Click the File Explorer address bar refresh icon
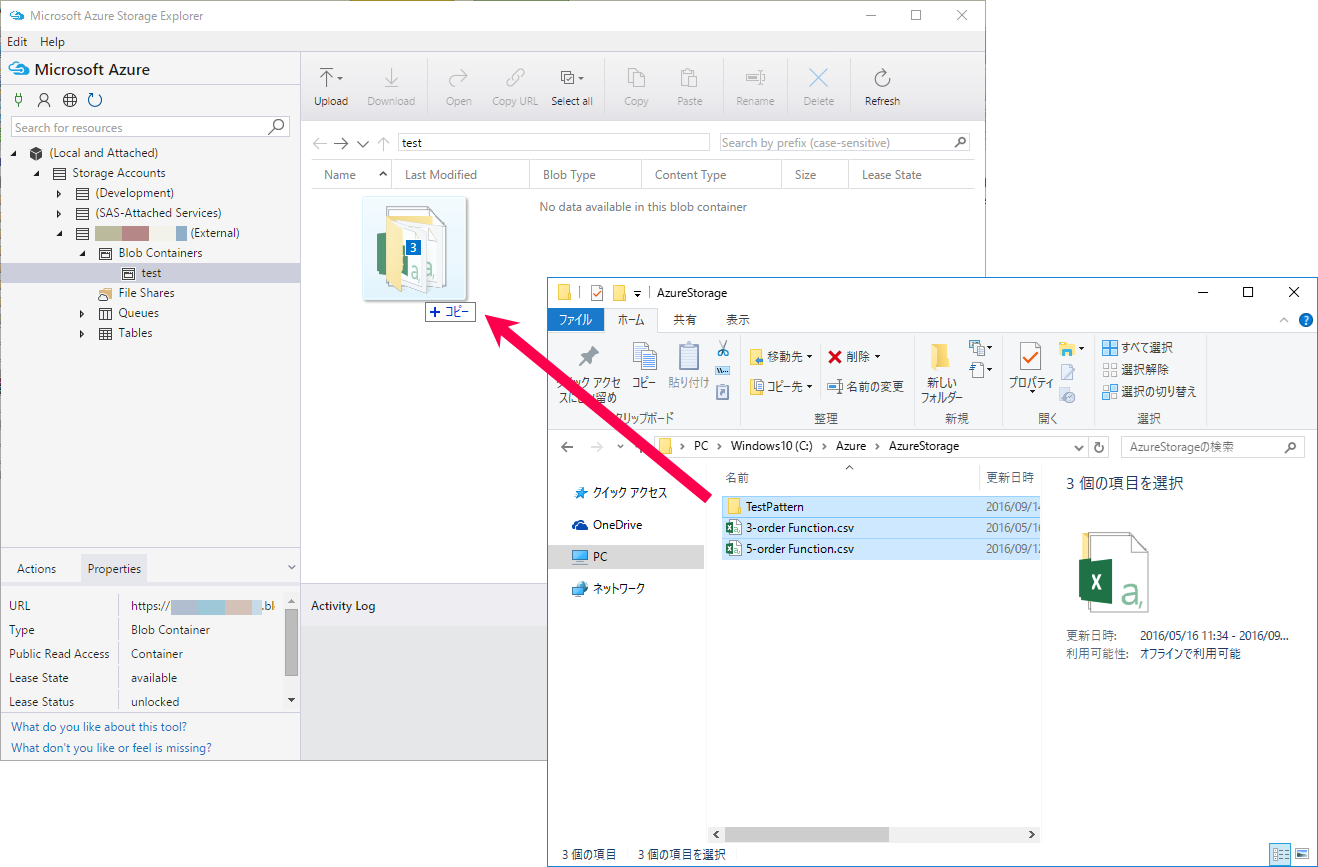Viewport: 1318px width, 867px height. click(x=1100, y=447)
